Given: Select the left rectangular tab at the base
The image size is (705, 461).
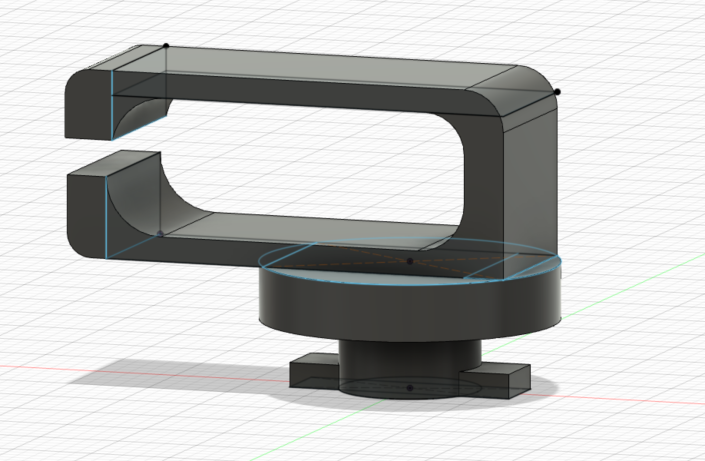Looking at the screenshot, I should click(x=312, y=374).
